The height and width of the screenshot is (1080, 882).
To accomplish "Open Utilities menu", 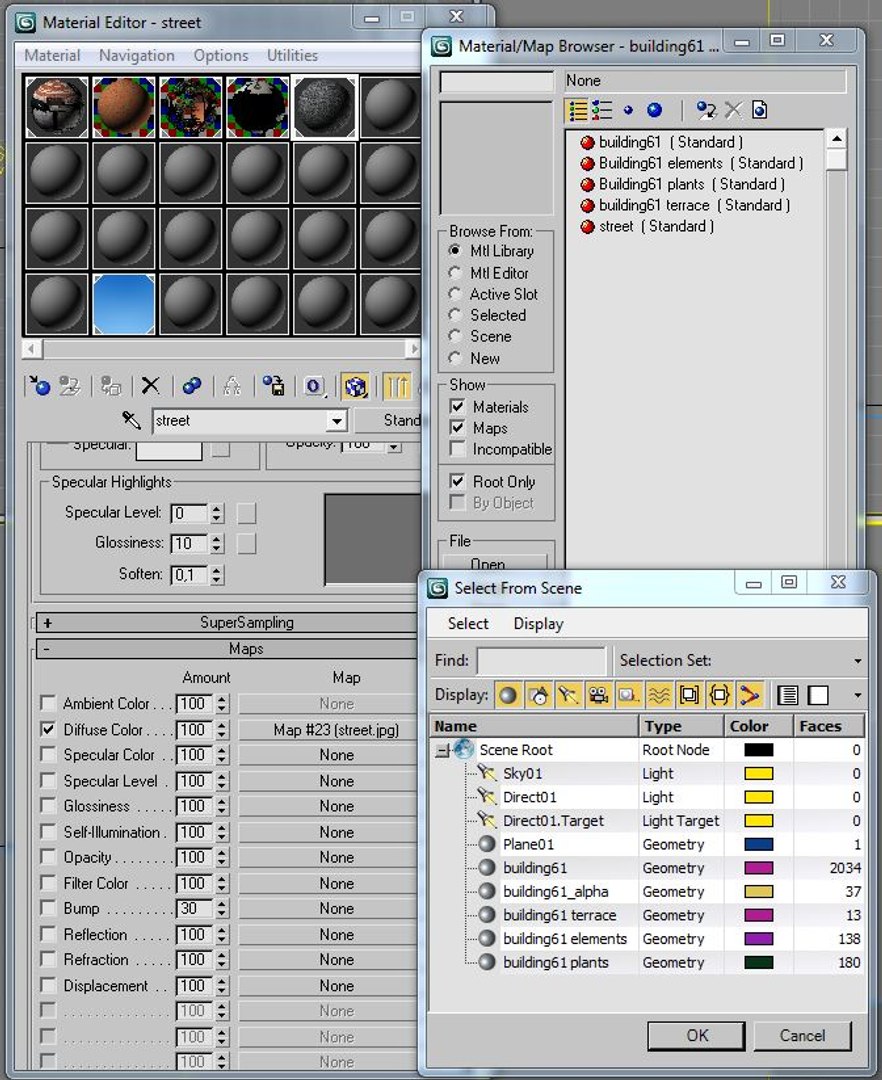I will point(292,55).
